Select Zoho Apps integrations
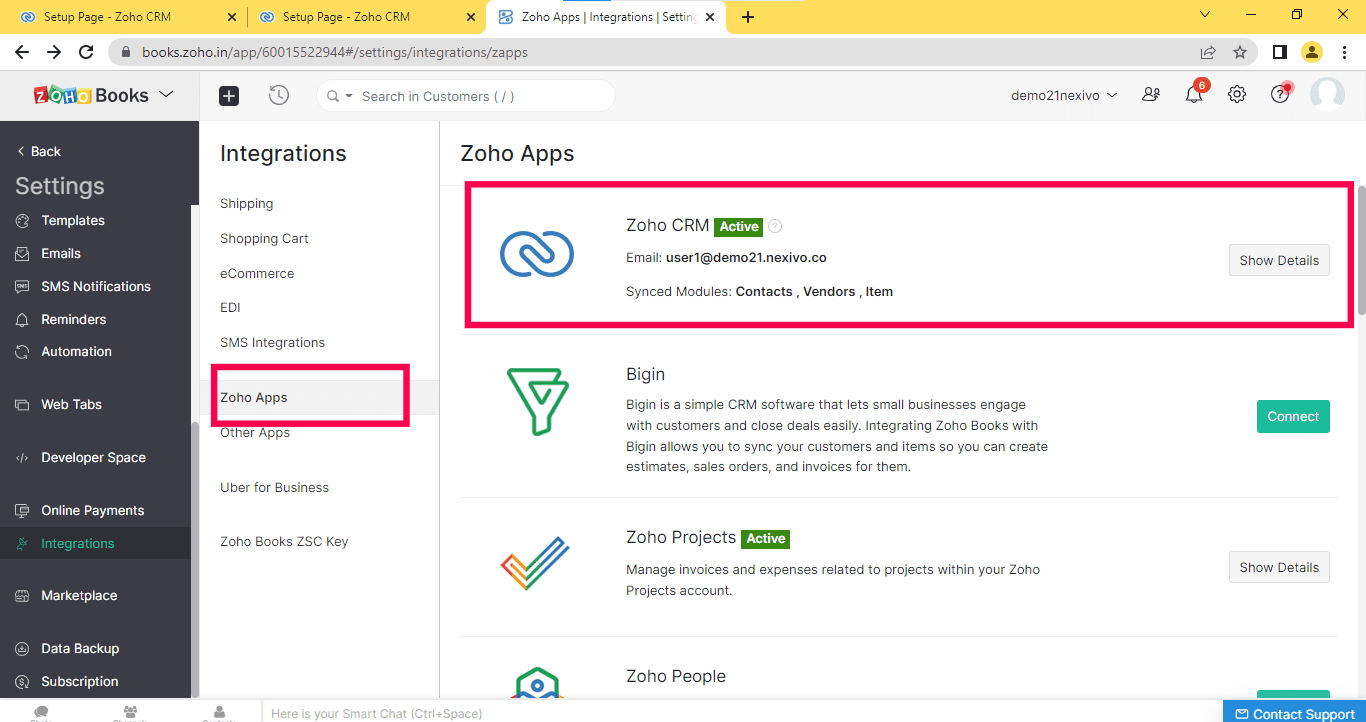Image resolution: width=1366 pixels, height=722 pixels. tap(319, 397)
